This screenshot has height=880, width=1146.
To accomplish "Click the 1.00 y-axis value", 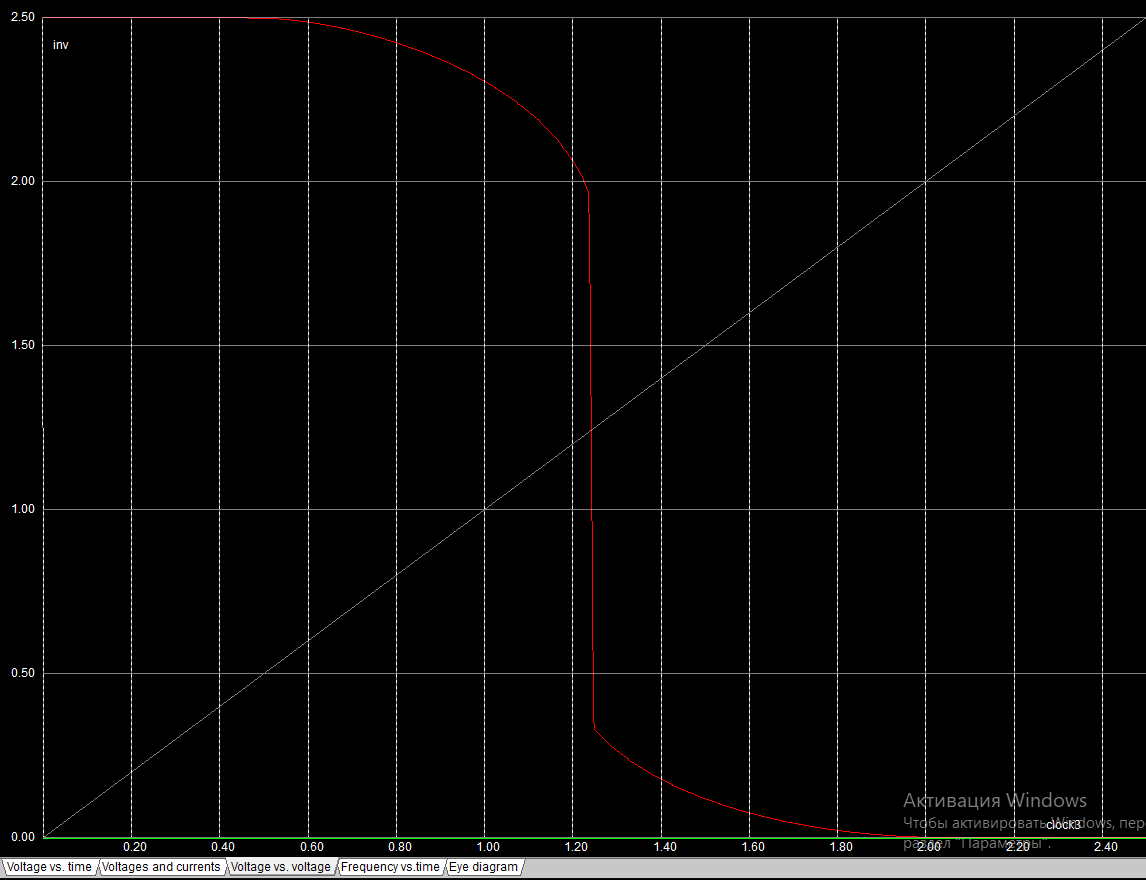I will coord(22,509).
